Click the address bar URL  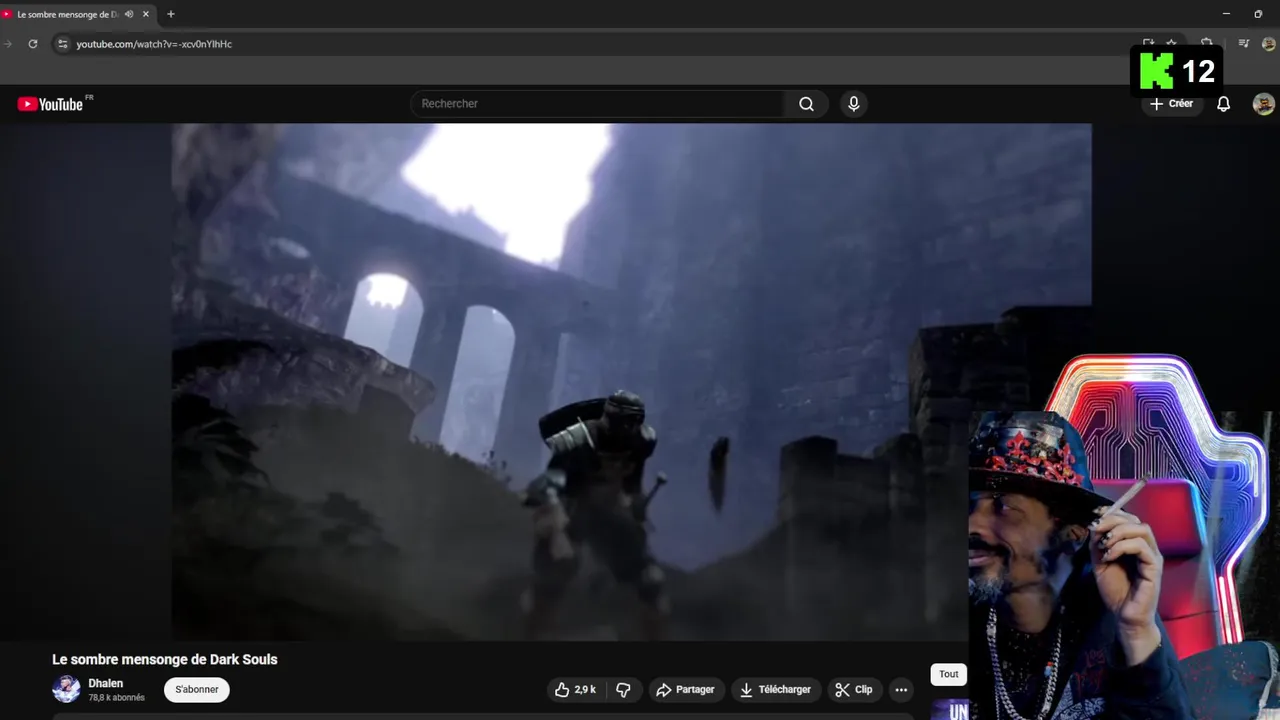tap(154, 44)
